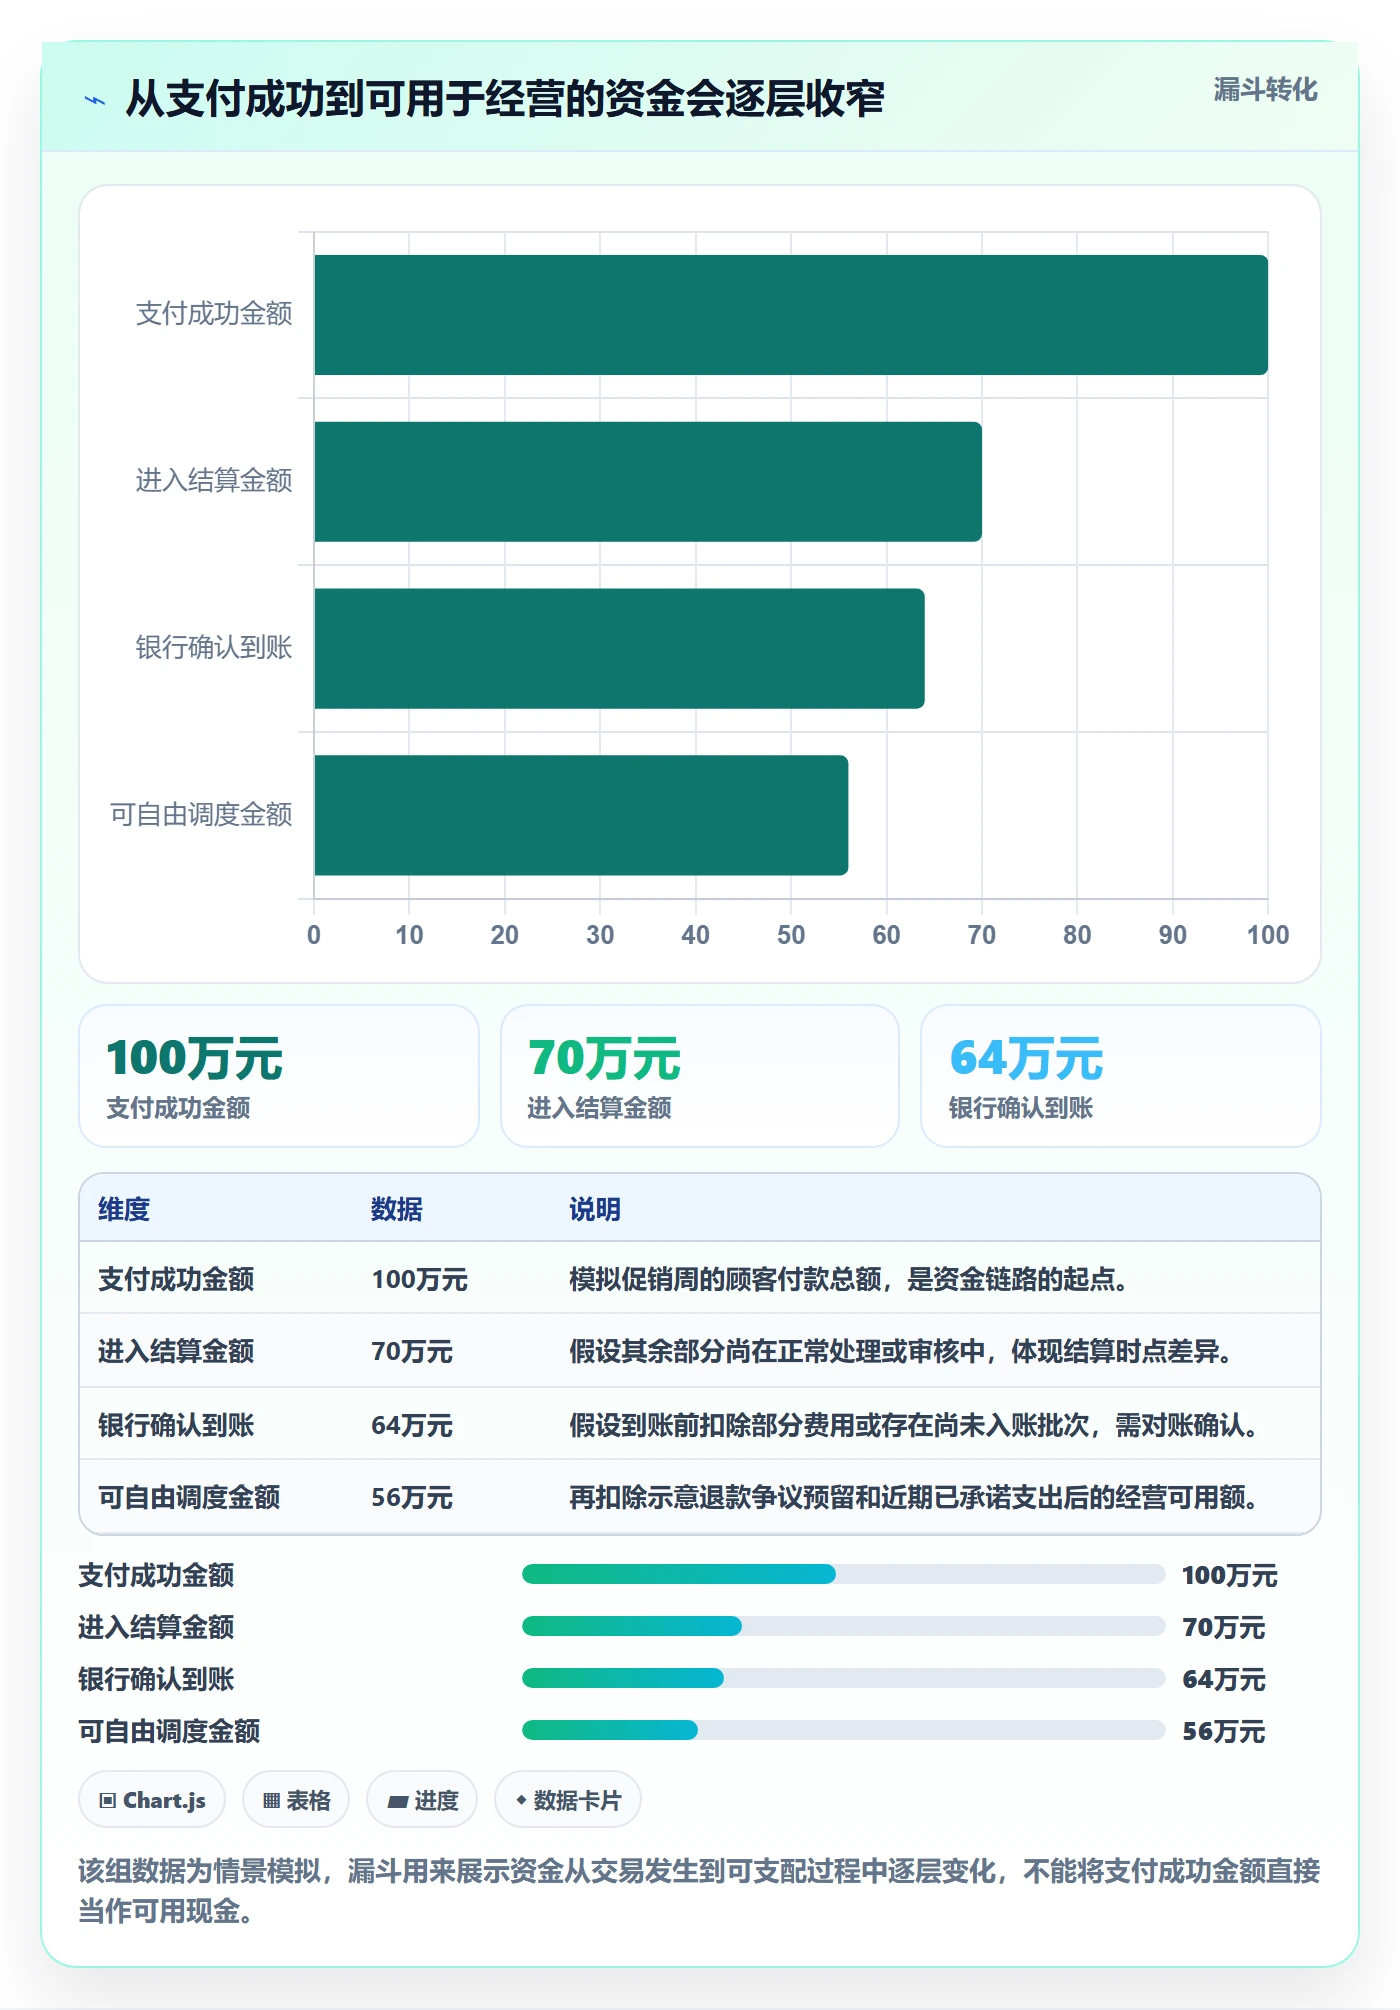
Task: Click table cell 银行确认到账
Action: click(176, 1425)
